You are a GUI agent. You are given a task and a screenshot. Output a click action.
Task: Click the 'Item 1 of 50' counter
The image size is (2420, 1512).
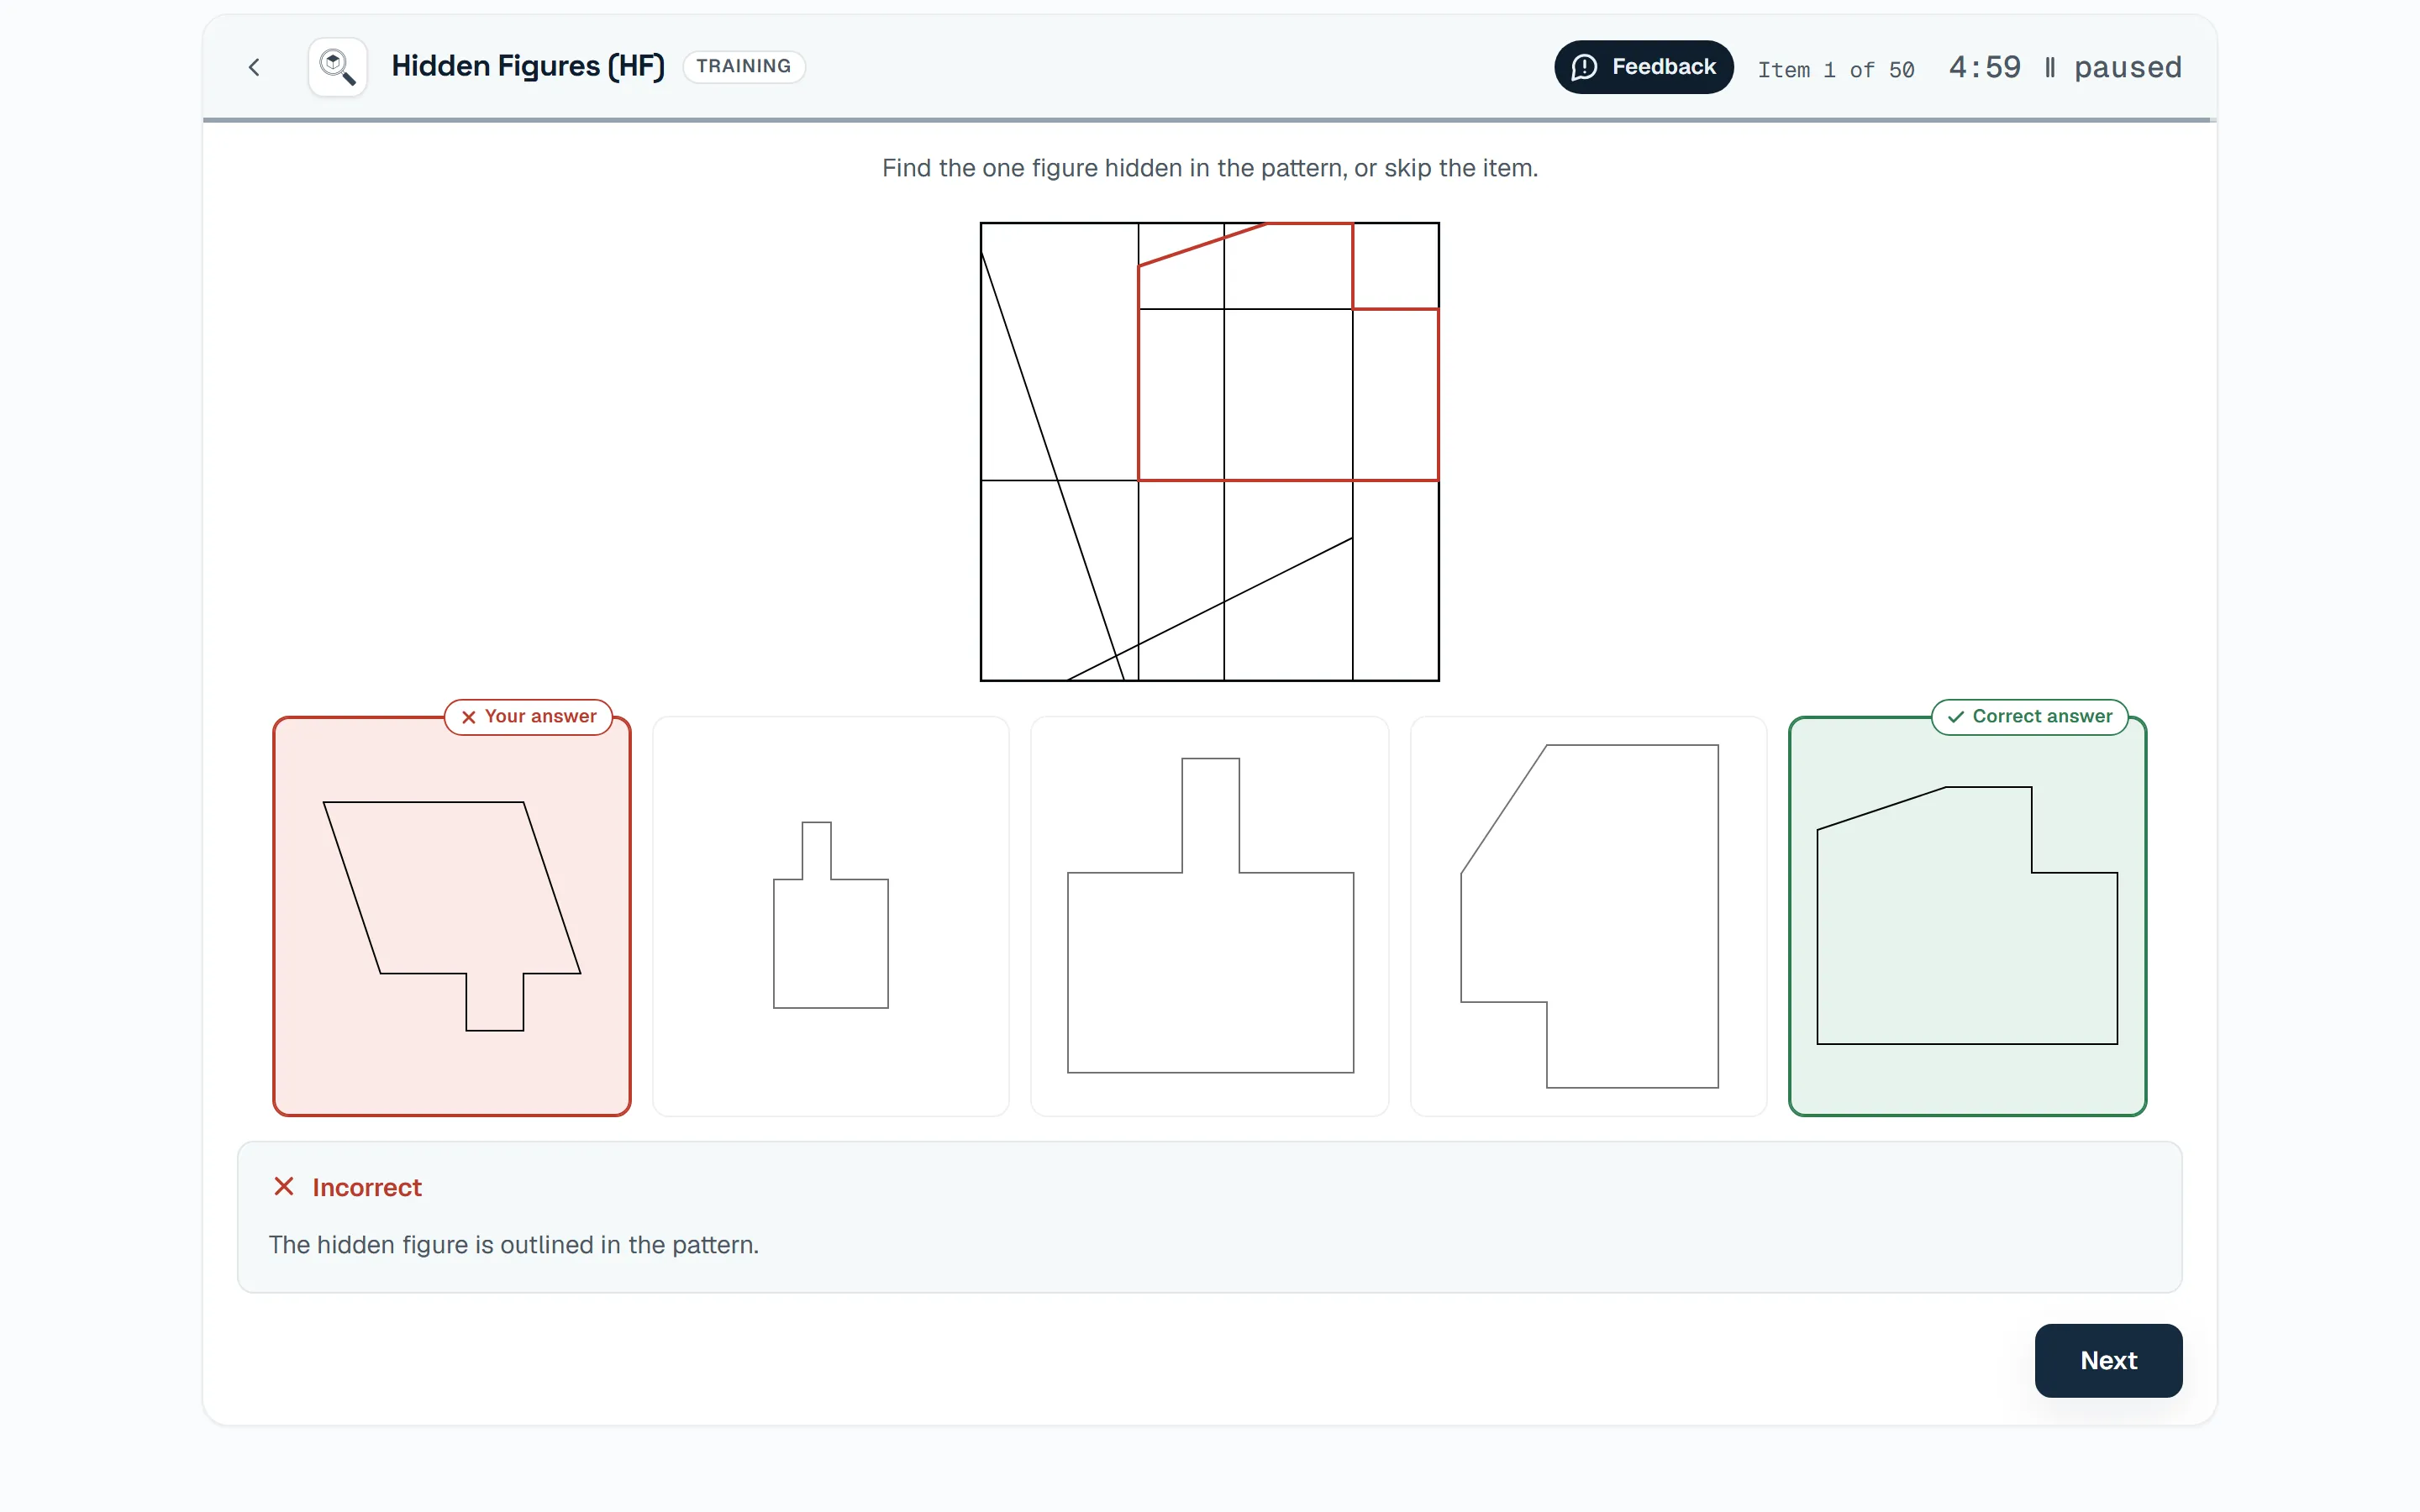[x=1836, y=69]
